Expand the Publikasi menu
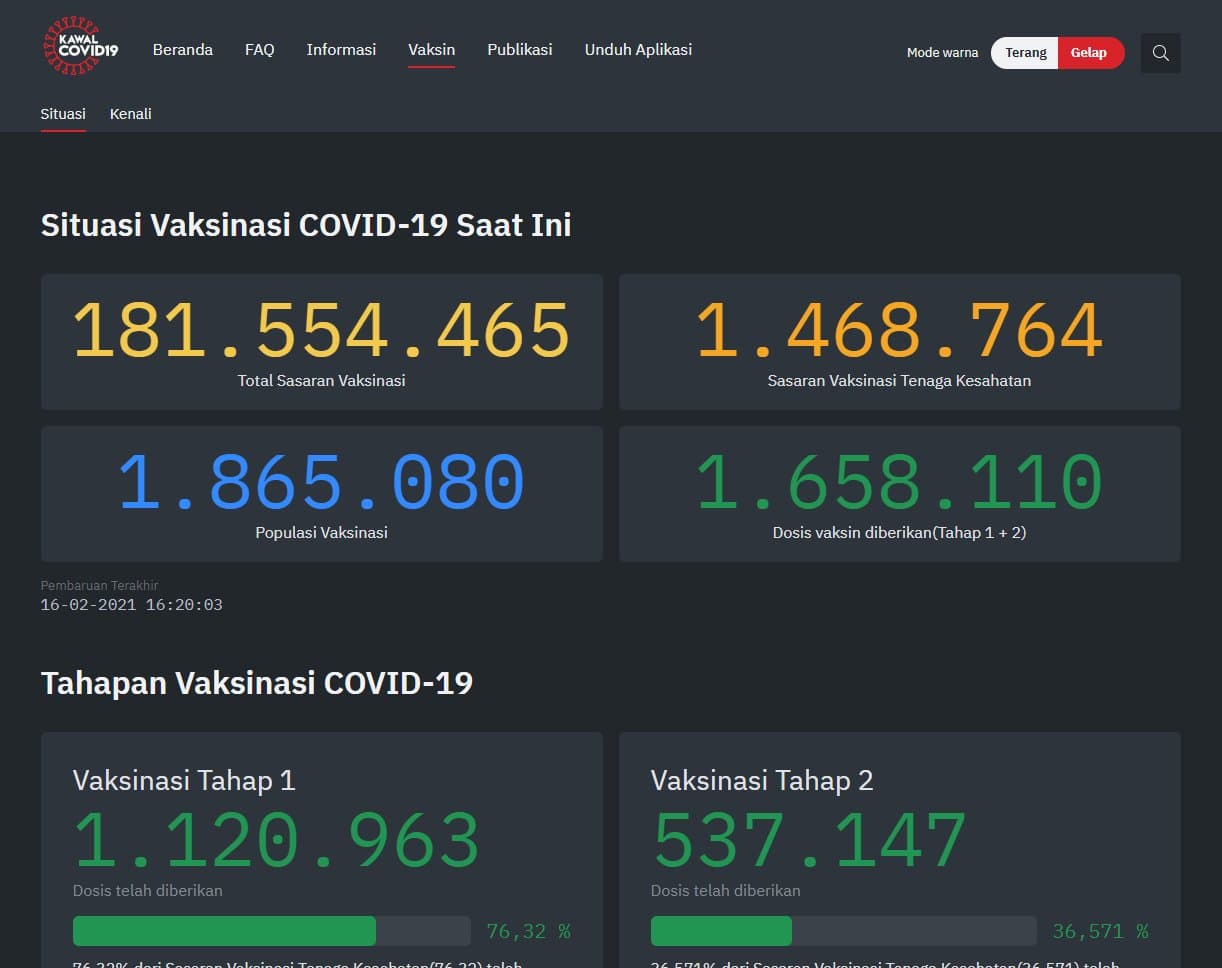Viewport: 1222px width, 968px height. point(519,49)
